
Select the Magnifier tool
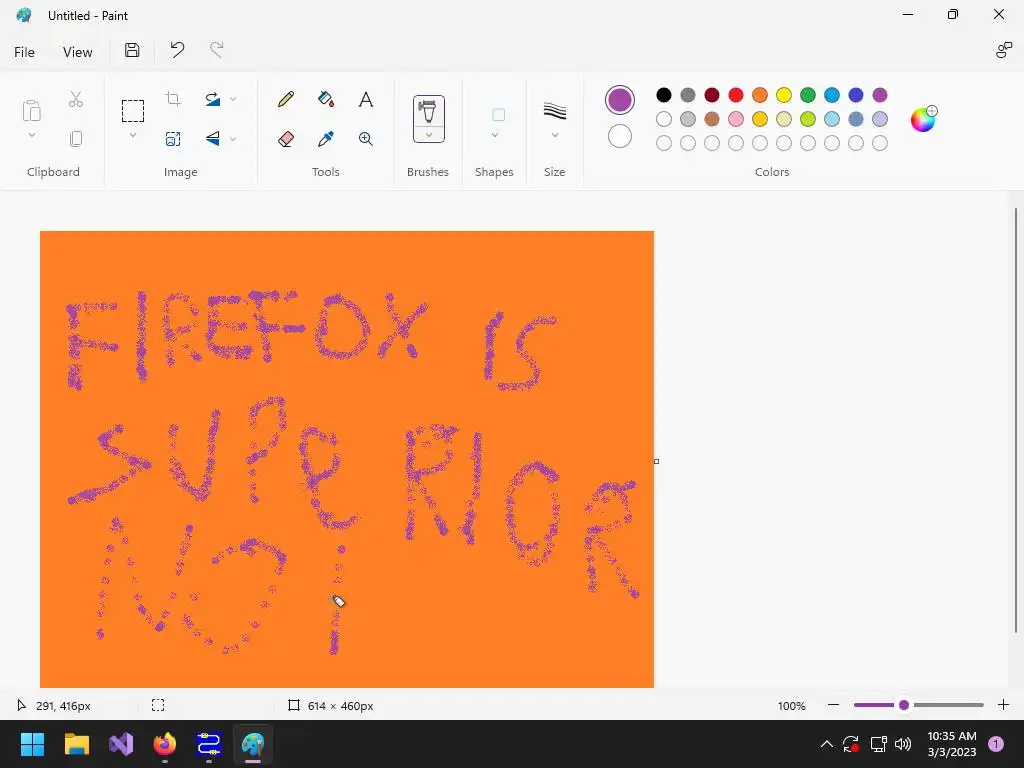point(366,138)
